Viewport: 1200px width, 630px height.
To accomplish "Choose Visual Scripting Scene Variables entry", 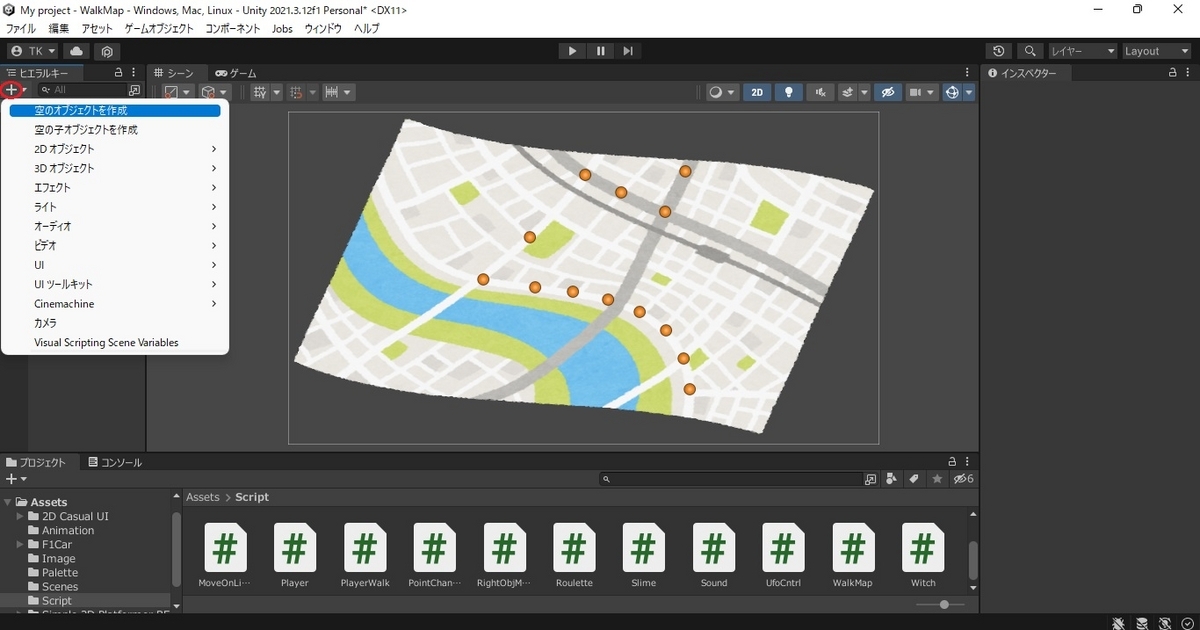I will pos(115,343).
